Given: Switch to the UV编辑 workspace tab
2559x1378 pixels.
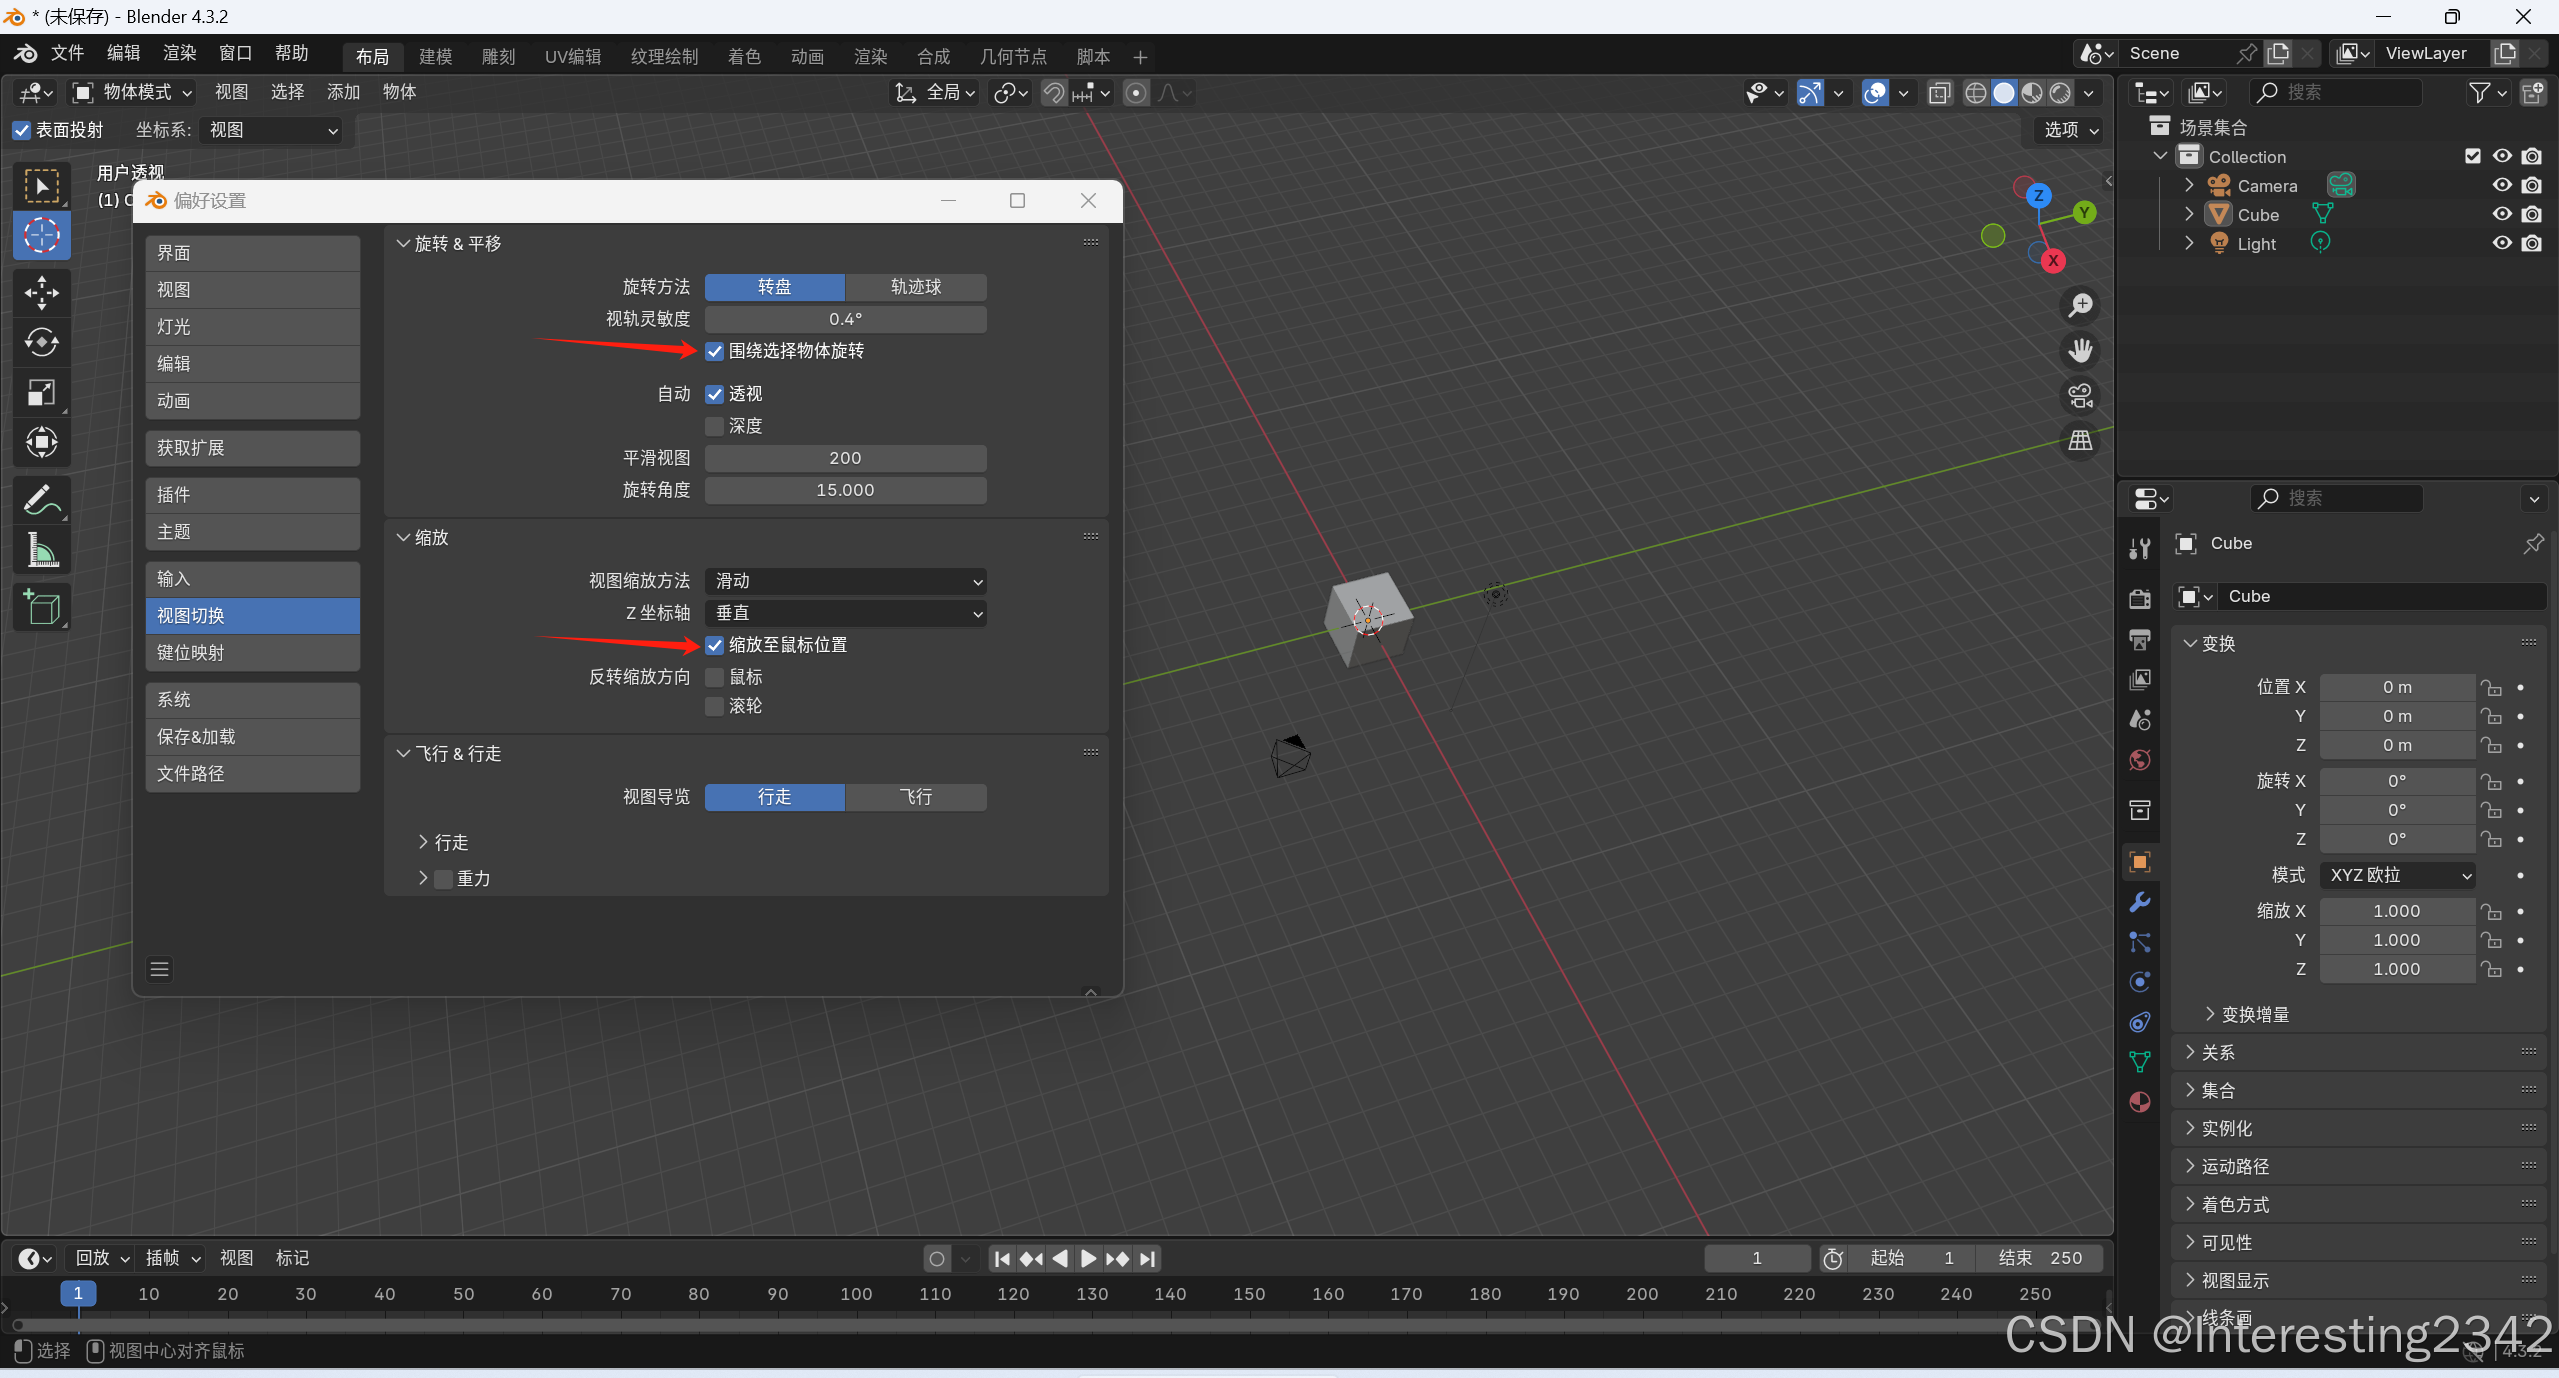Looking at the screenshot, I should coord(573,57).
